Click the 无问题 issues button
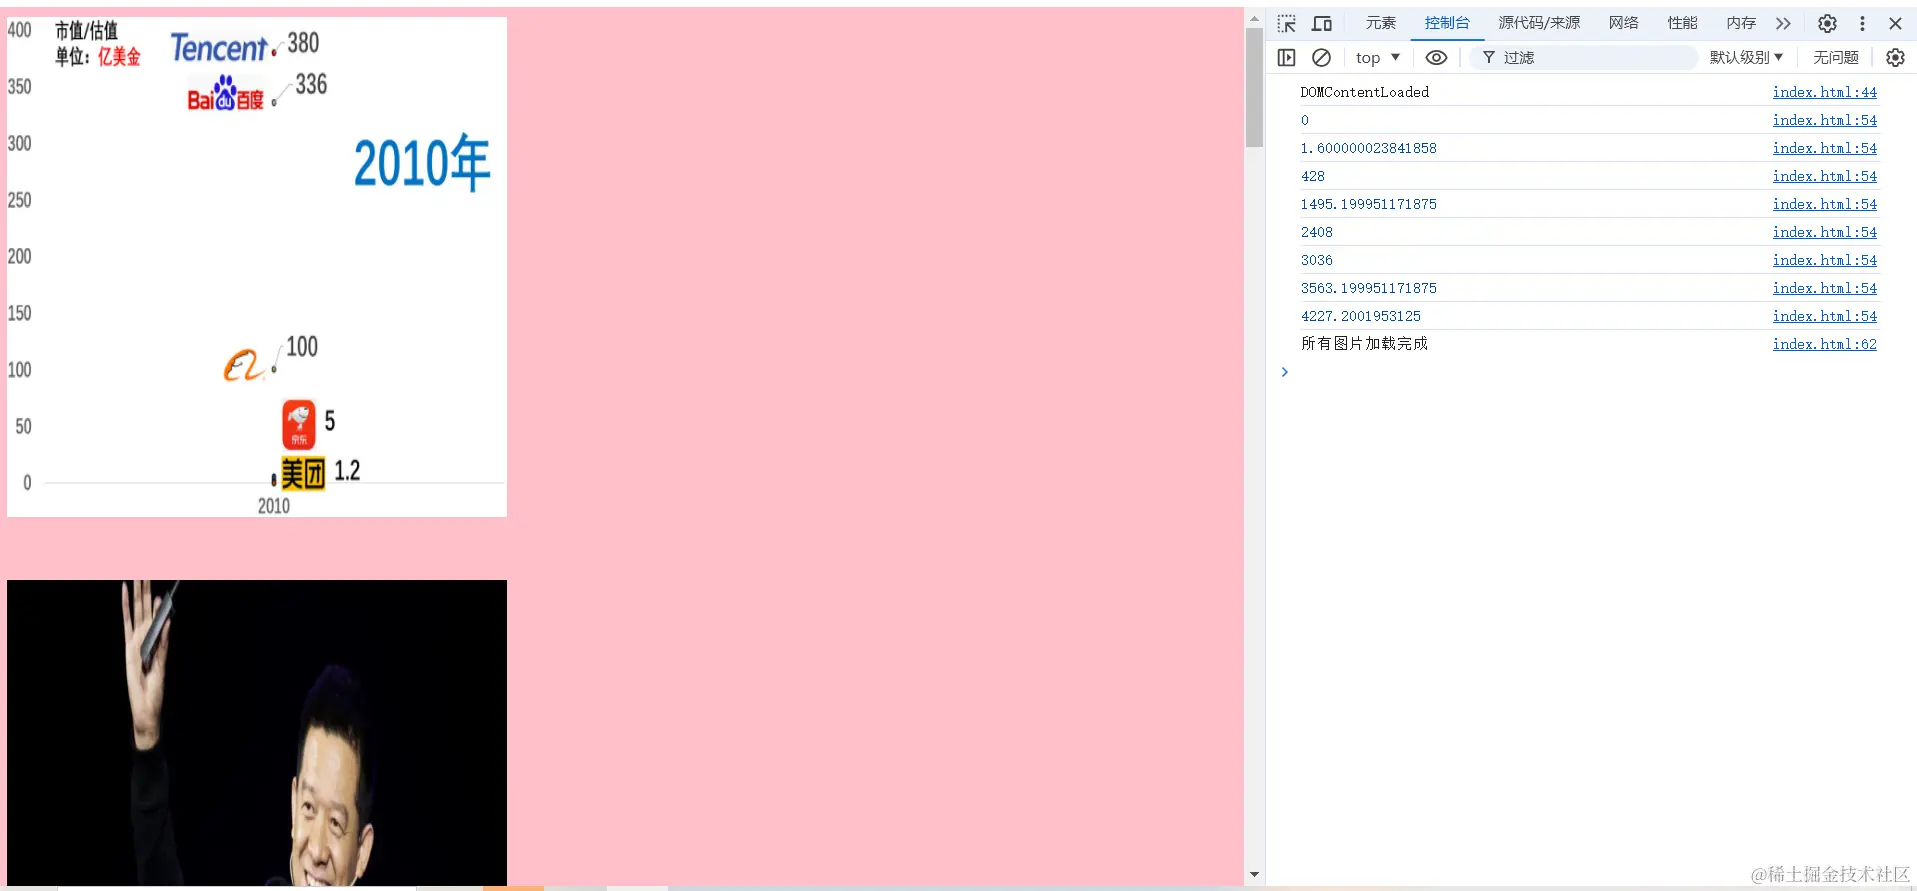 [1836, 58]
